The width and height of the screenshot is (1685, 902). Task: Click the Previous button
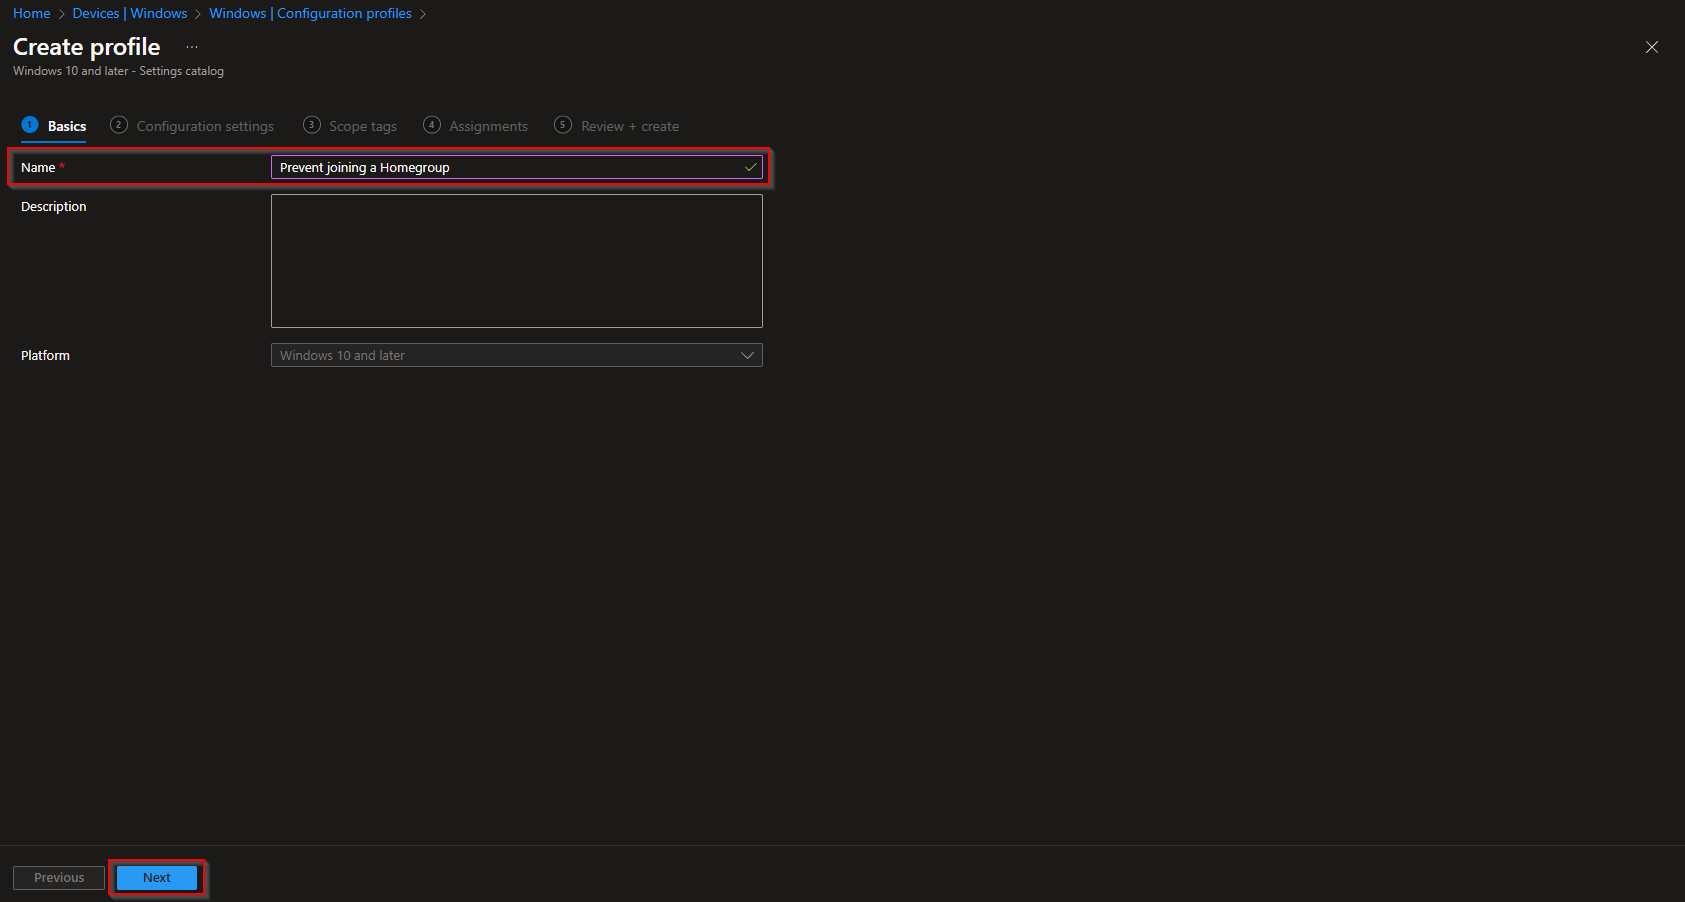pyautogui.click(x=58, y=877)
